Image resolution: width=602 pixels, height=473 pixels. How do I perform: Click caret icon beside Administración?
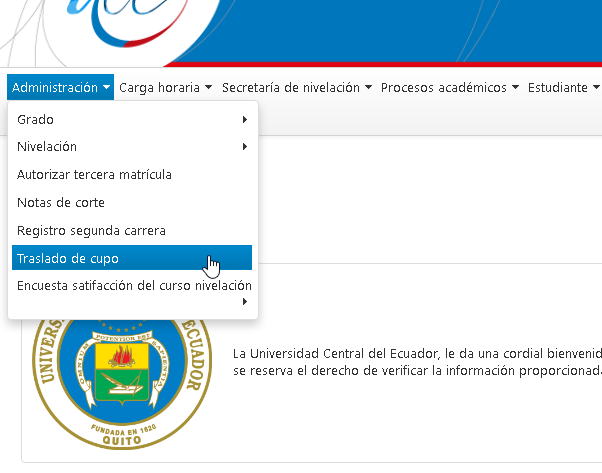[106, 88]
